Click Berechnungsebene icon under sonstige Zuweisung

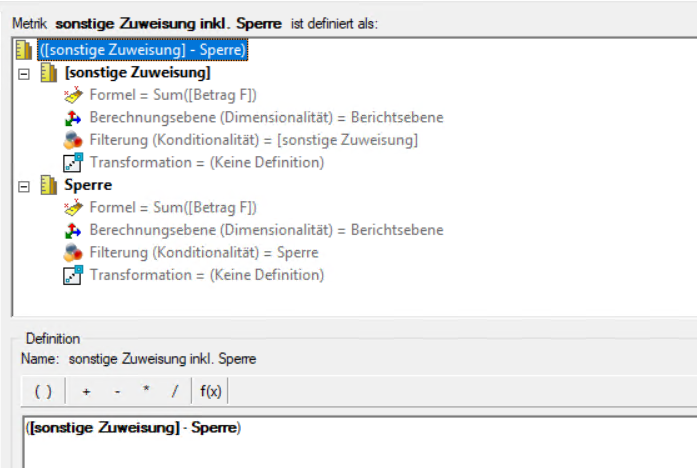pos(72,117)
